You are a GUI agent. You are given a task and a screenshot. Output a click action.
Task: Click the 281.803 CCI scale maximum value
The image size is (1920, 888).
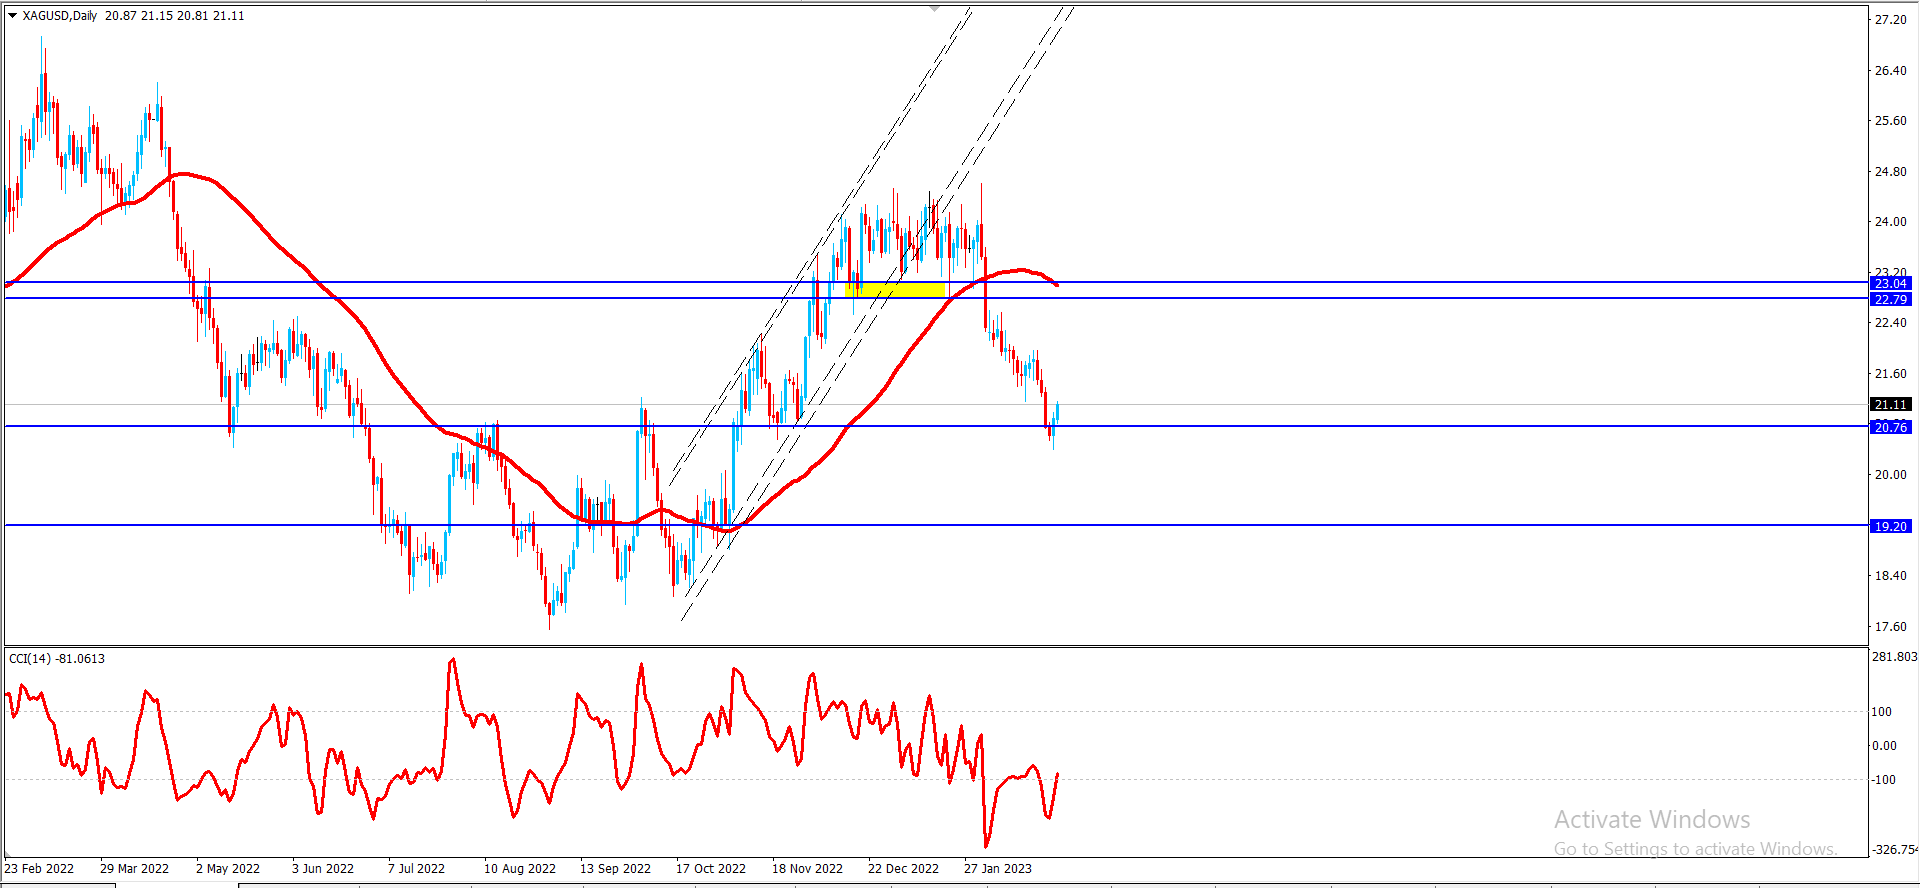[1894, 657]
